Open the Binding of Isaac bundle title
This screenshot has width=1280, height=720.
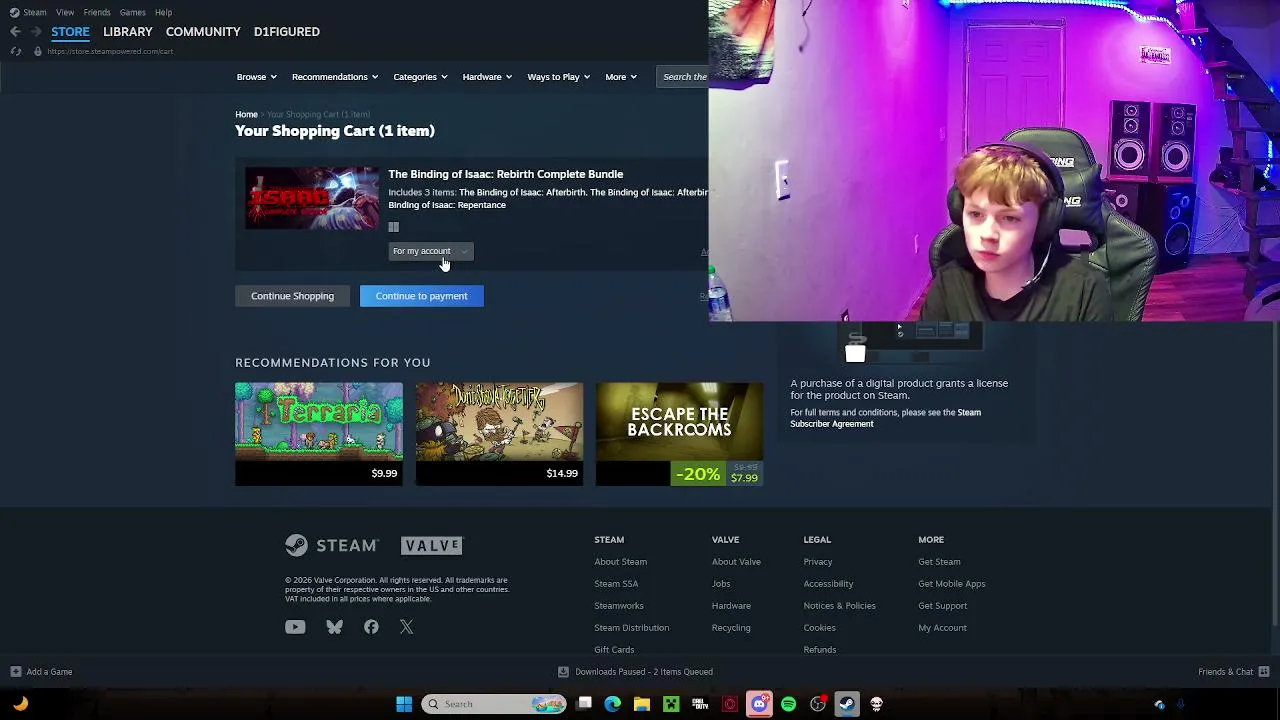tap(506, 174)
